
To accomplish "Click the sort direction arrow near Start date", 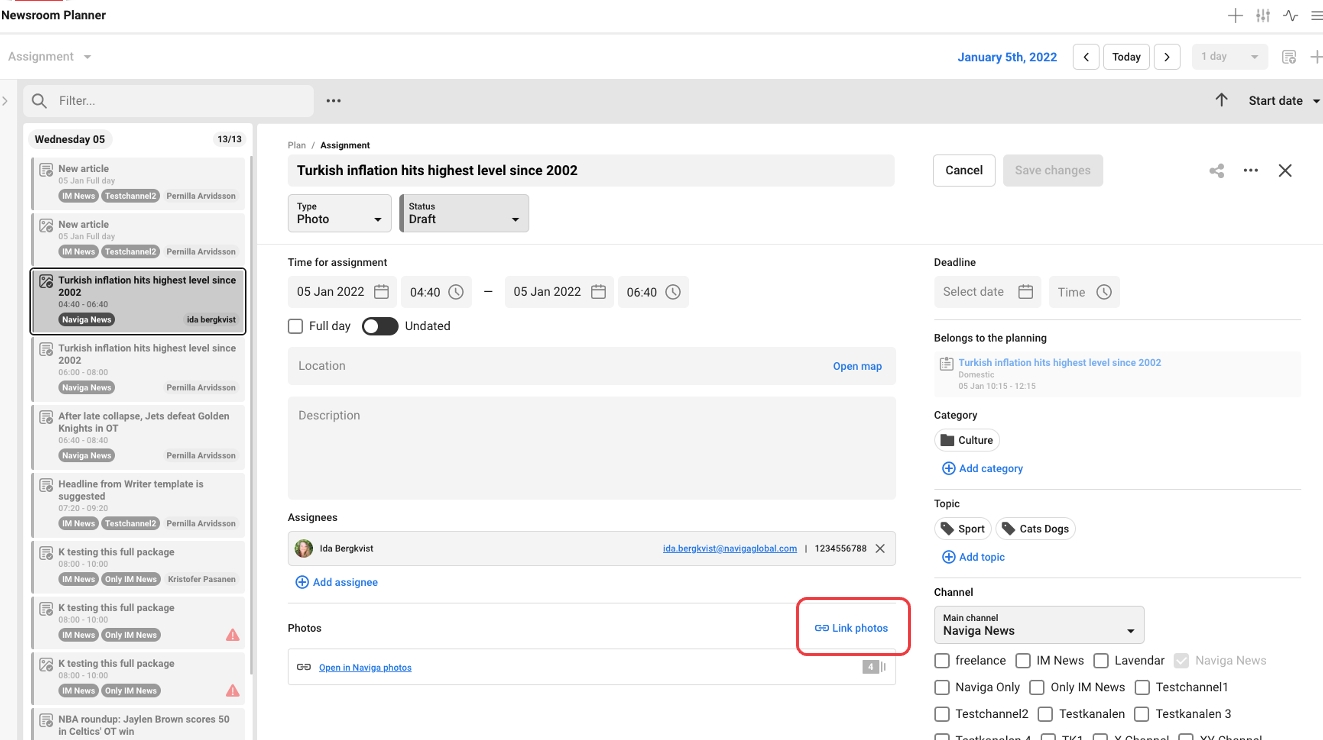I will (x=1221, y=100).
